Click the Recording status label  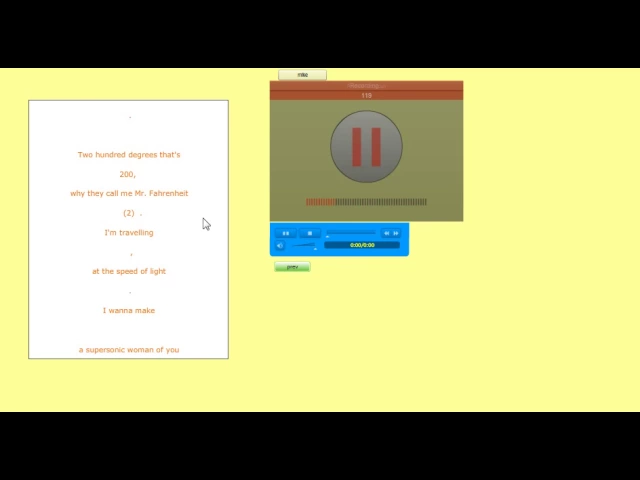click(366, 86)
